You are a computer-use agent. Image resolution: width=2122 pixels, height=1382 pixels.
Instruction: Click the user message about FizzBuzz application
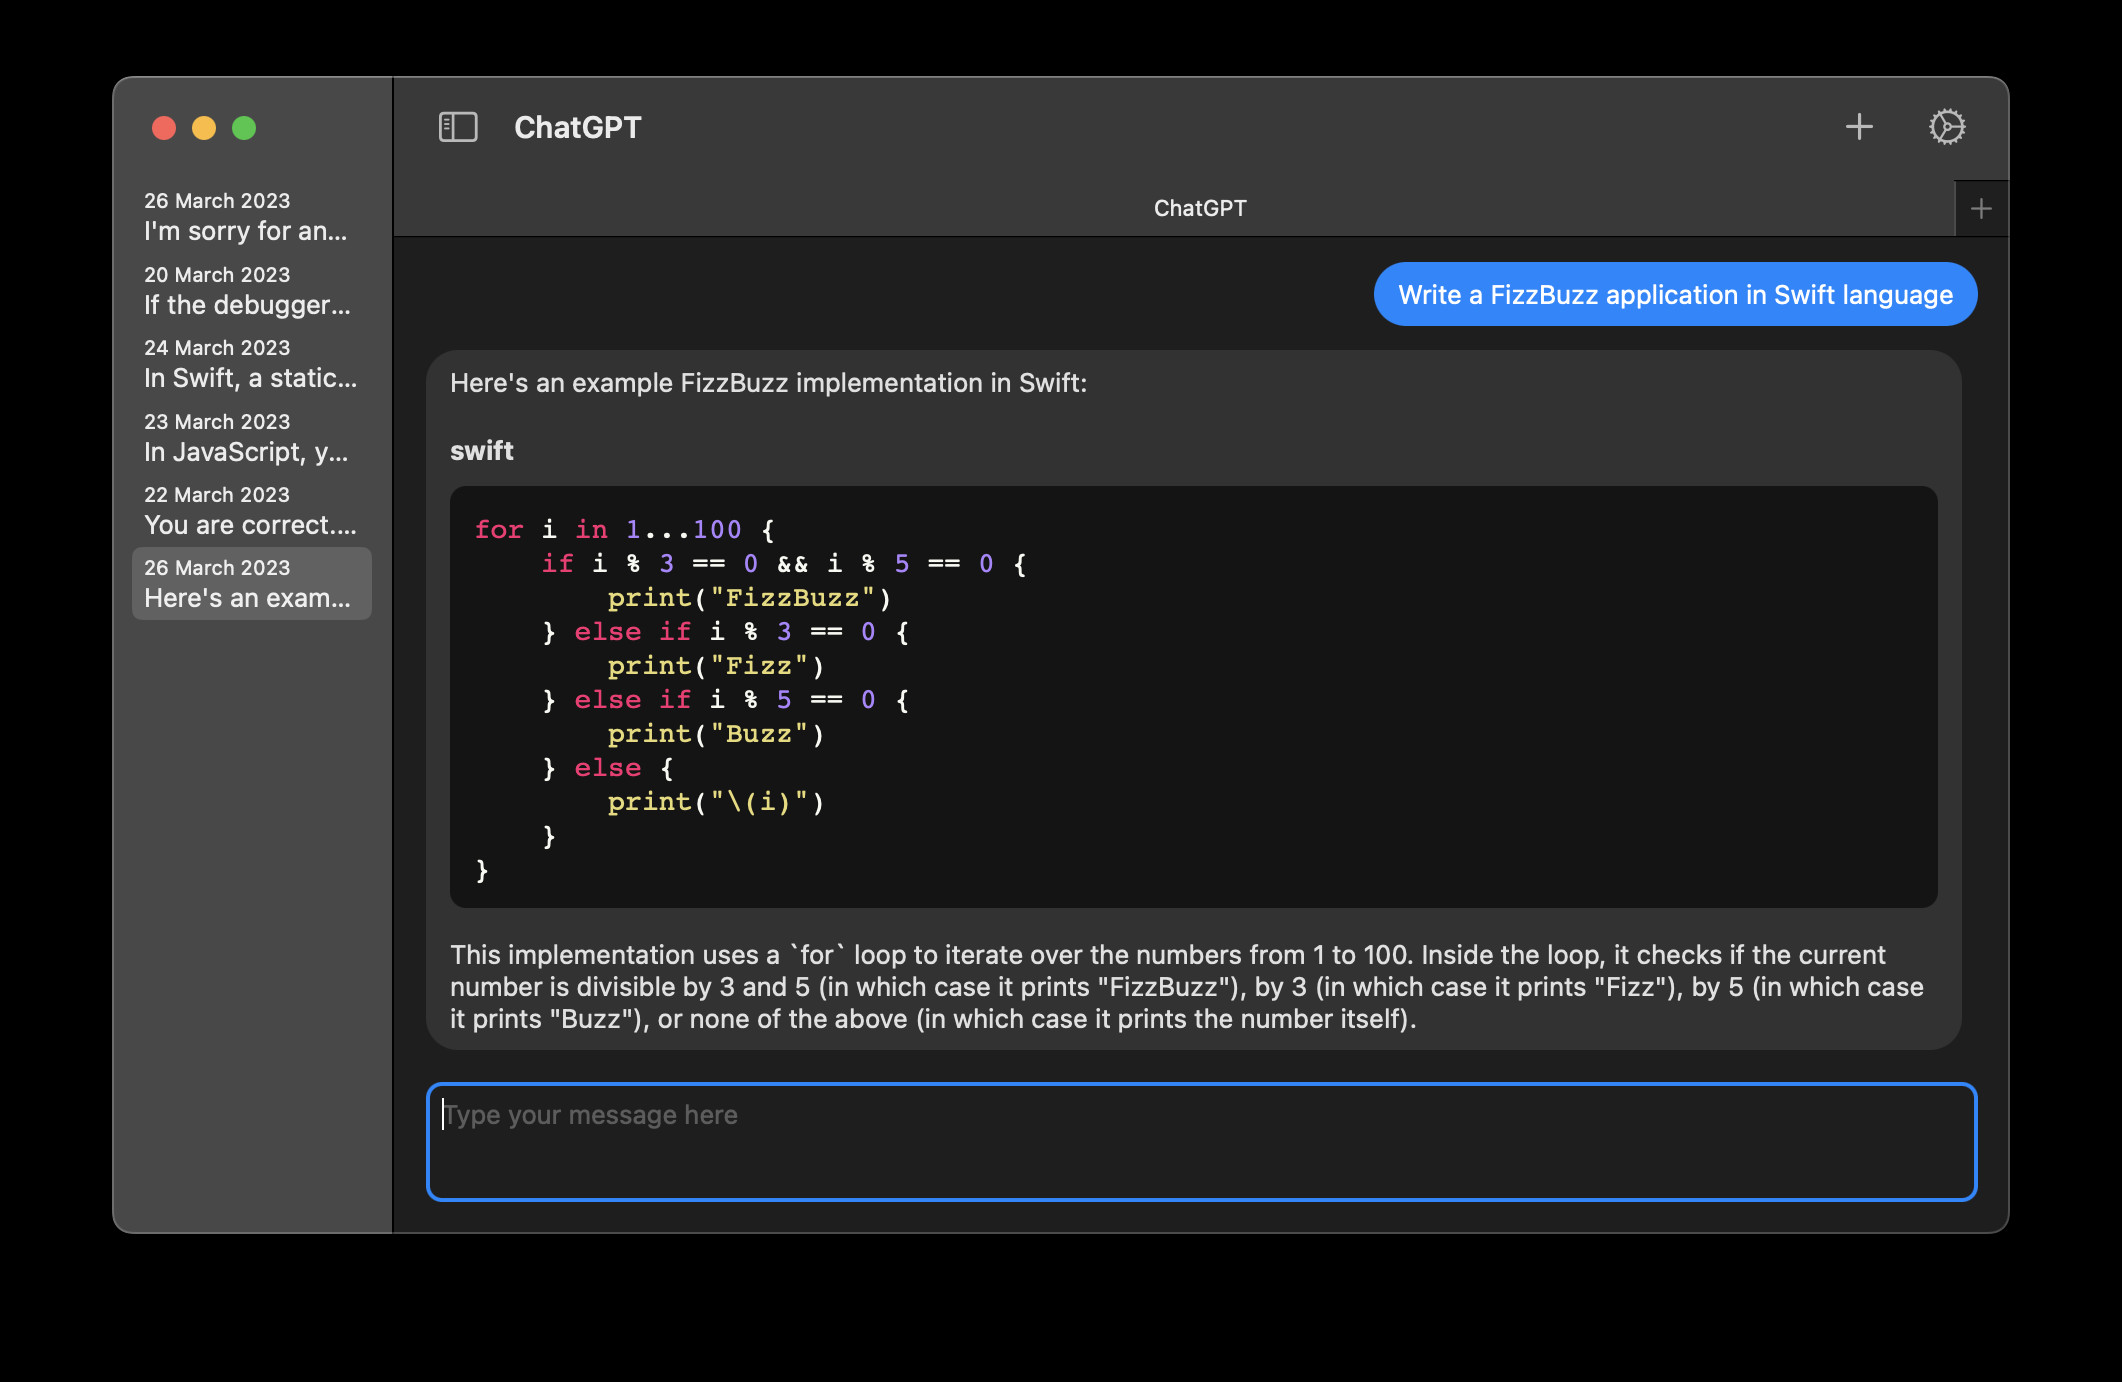[1675, 294]
